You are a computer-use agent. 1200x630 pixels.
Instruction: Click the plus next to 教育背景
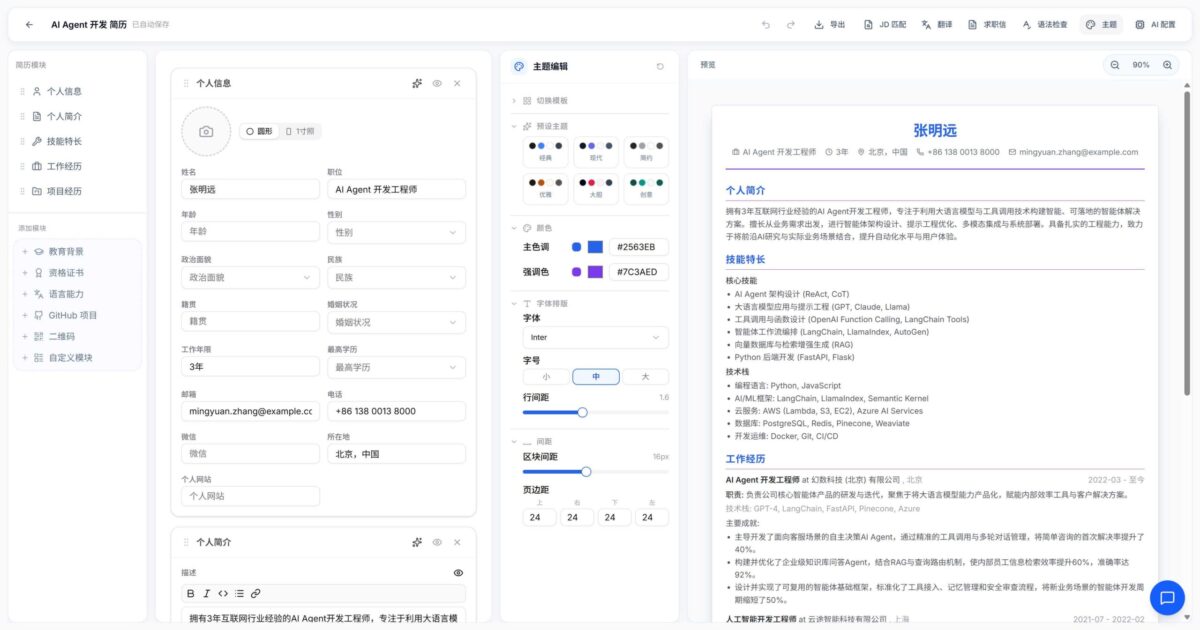[25, 252]
